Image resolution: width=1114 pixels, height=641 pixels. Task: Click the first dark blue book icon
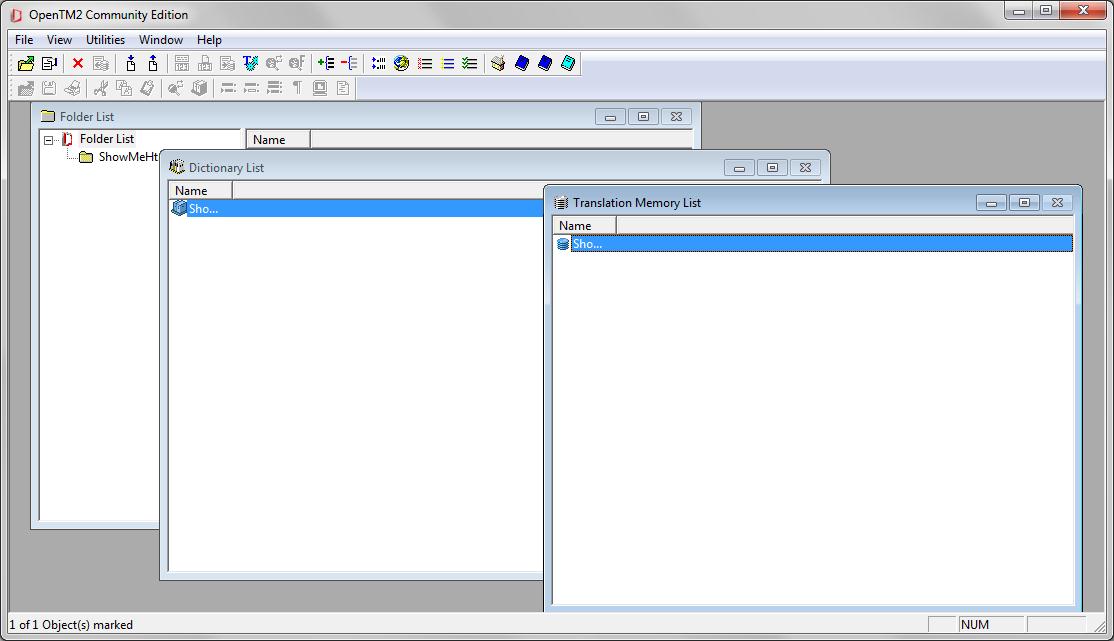521,63
